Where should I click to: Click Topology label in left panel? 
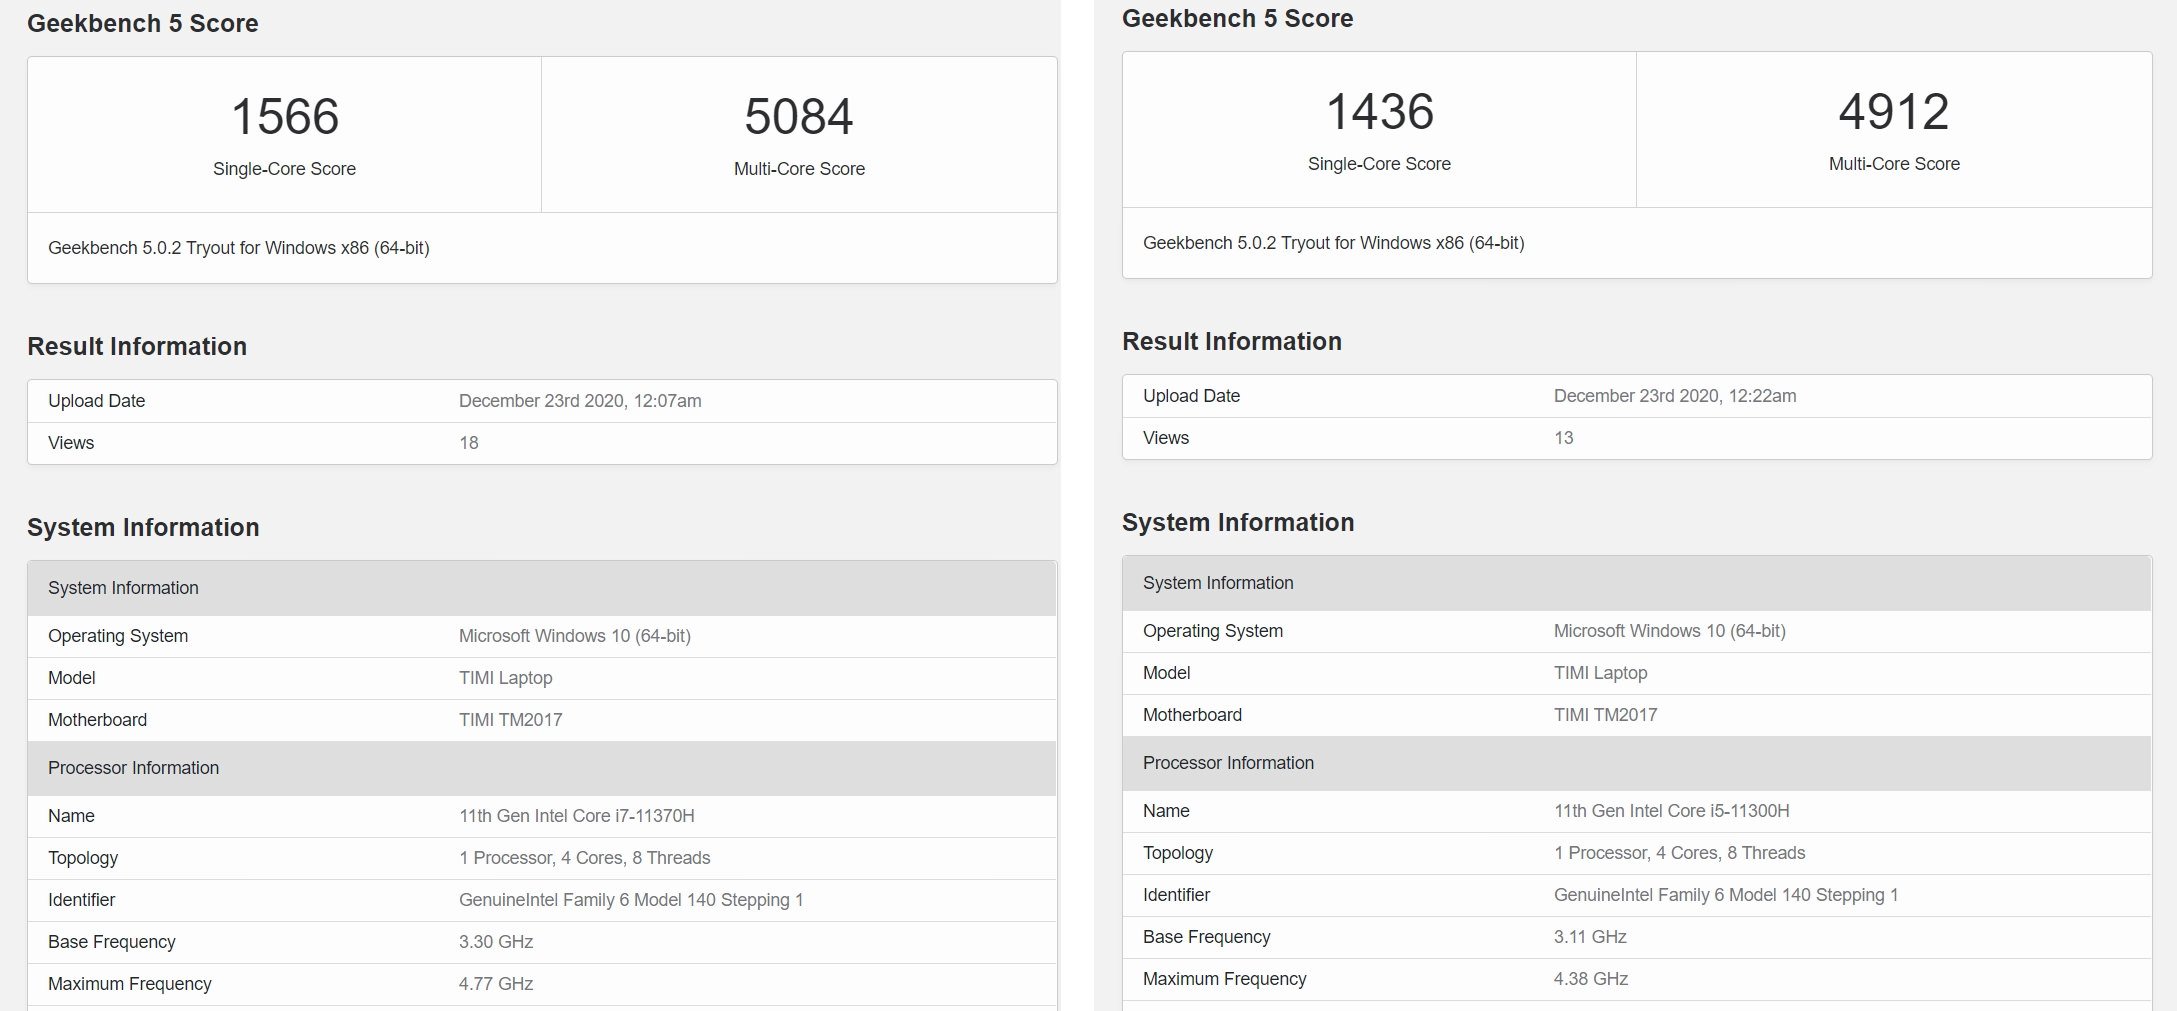point(83,858)
